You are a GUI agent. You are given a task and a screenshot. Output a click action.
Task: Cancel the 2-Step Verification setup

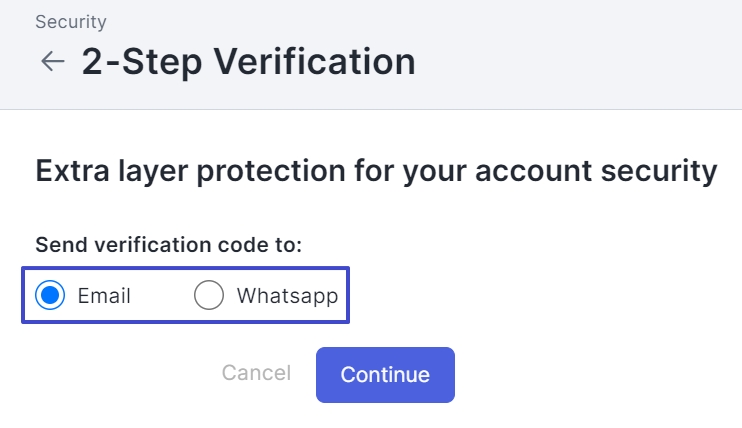click(x=256, y=373)
